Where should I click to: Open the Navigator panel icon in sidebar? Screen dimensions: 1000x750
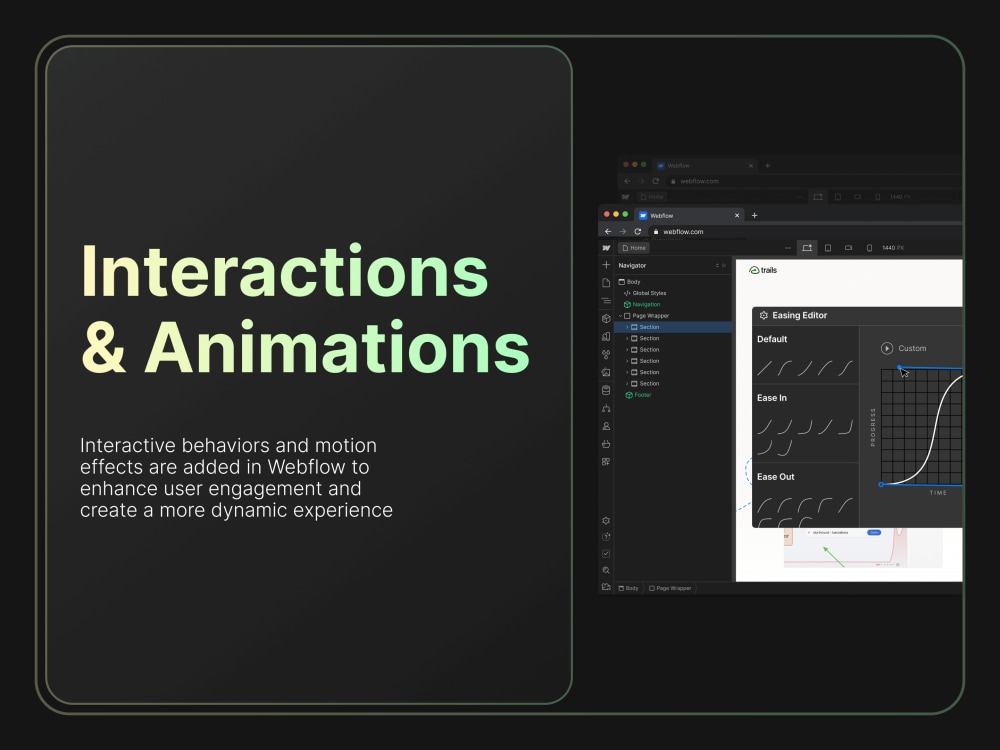[x=606, y=300]
